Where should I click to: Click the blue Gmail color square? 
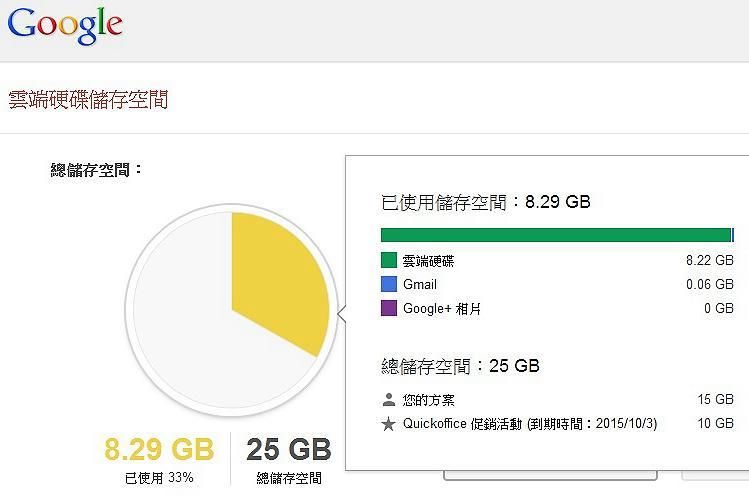(x=389, y=284)
